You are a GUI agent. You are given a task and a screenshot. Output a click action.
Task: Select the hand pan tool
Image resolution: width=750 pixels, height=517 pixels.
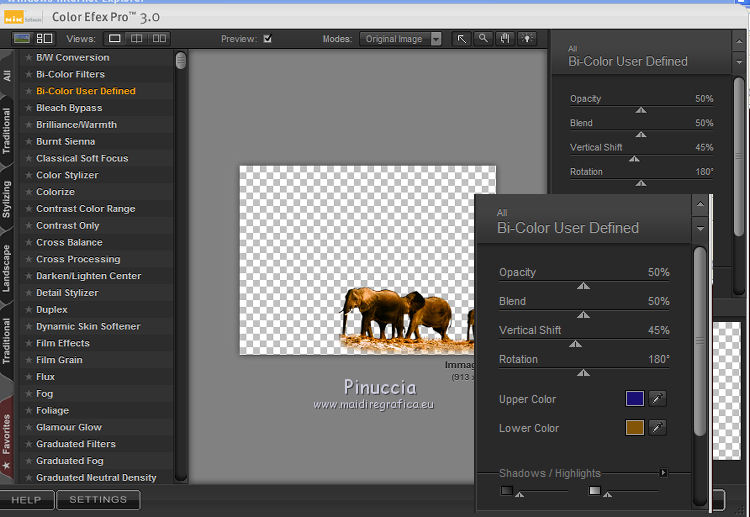505,39
